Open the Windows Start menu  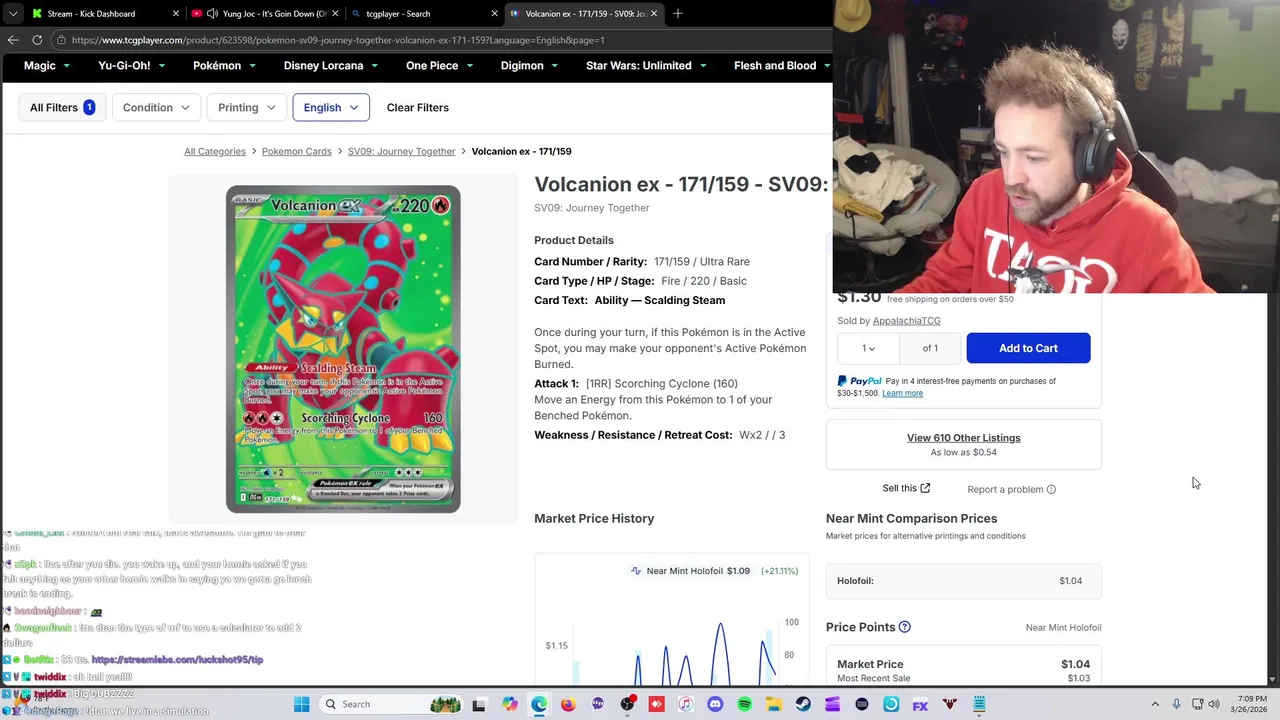coord(301,704)
